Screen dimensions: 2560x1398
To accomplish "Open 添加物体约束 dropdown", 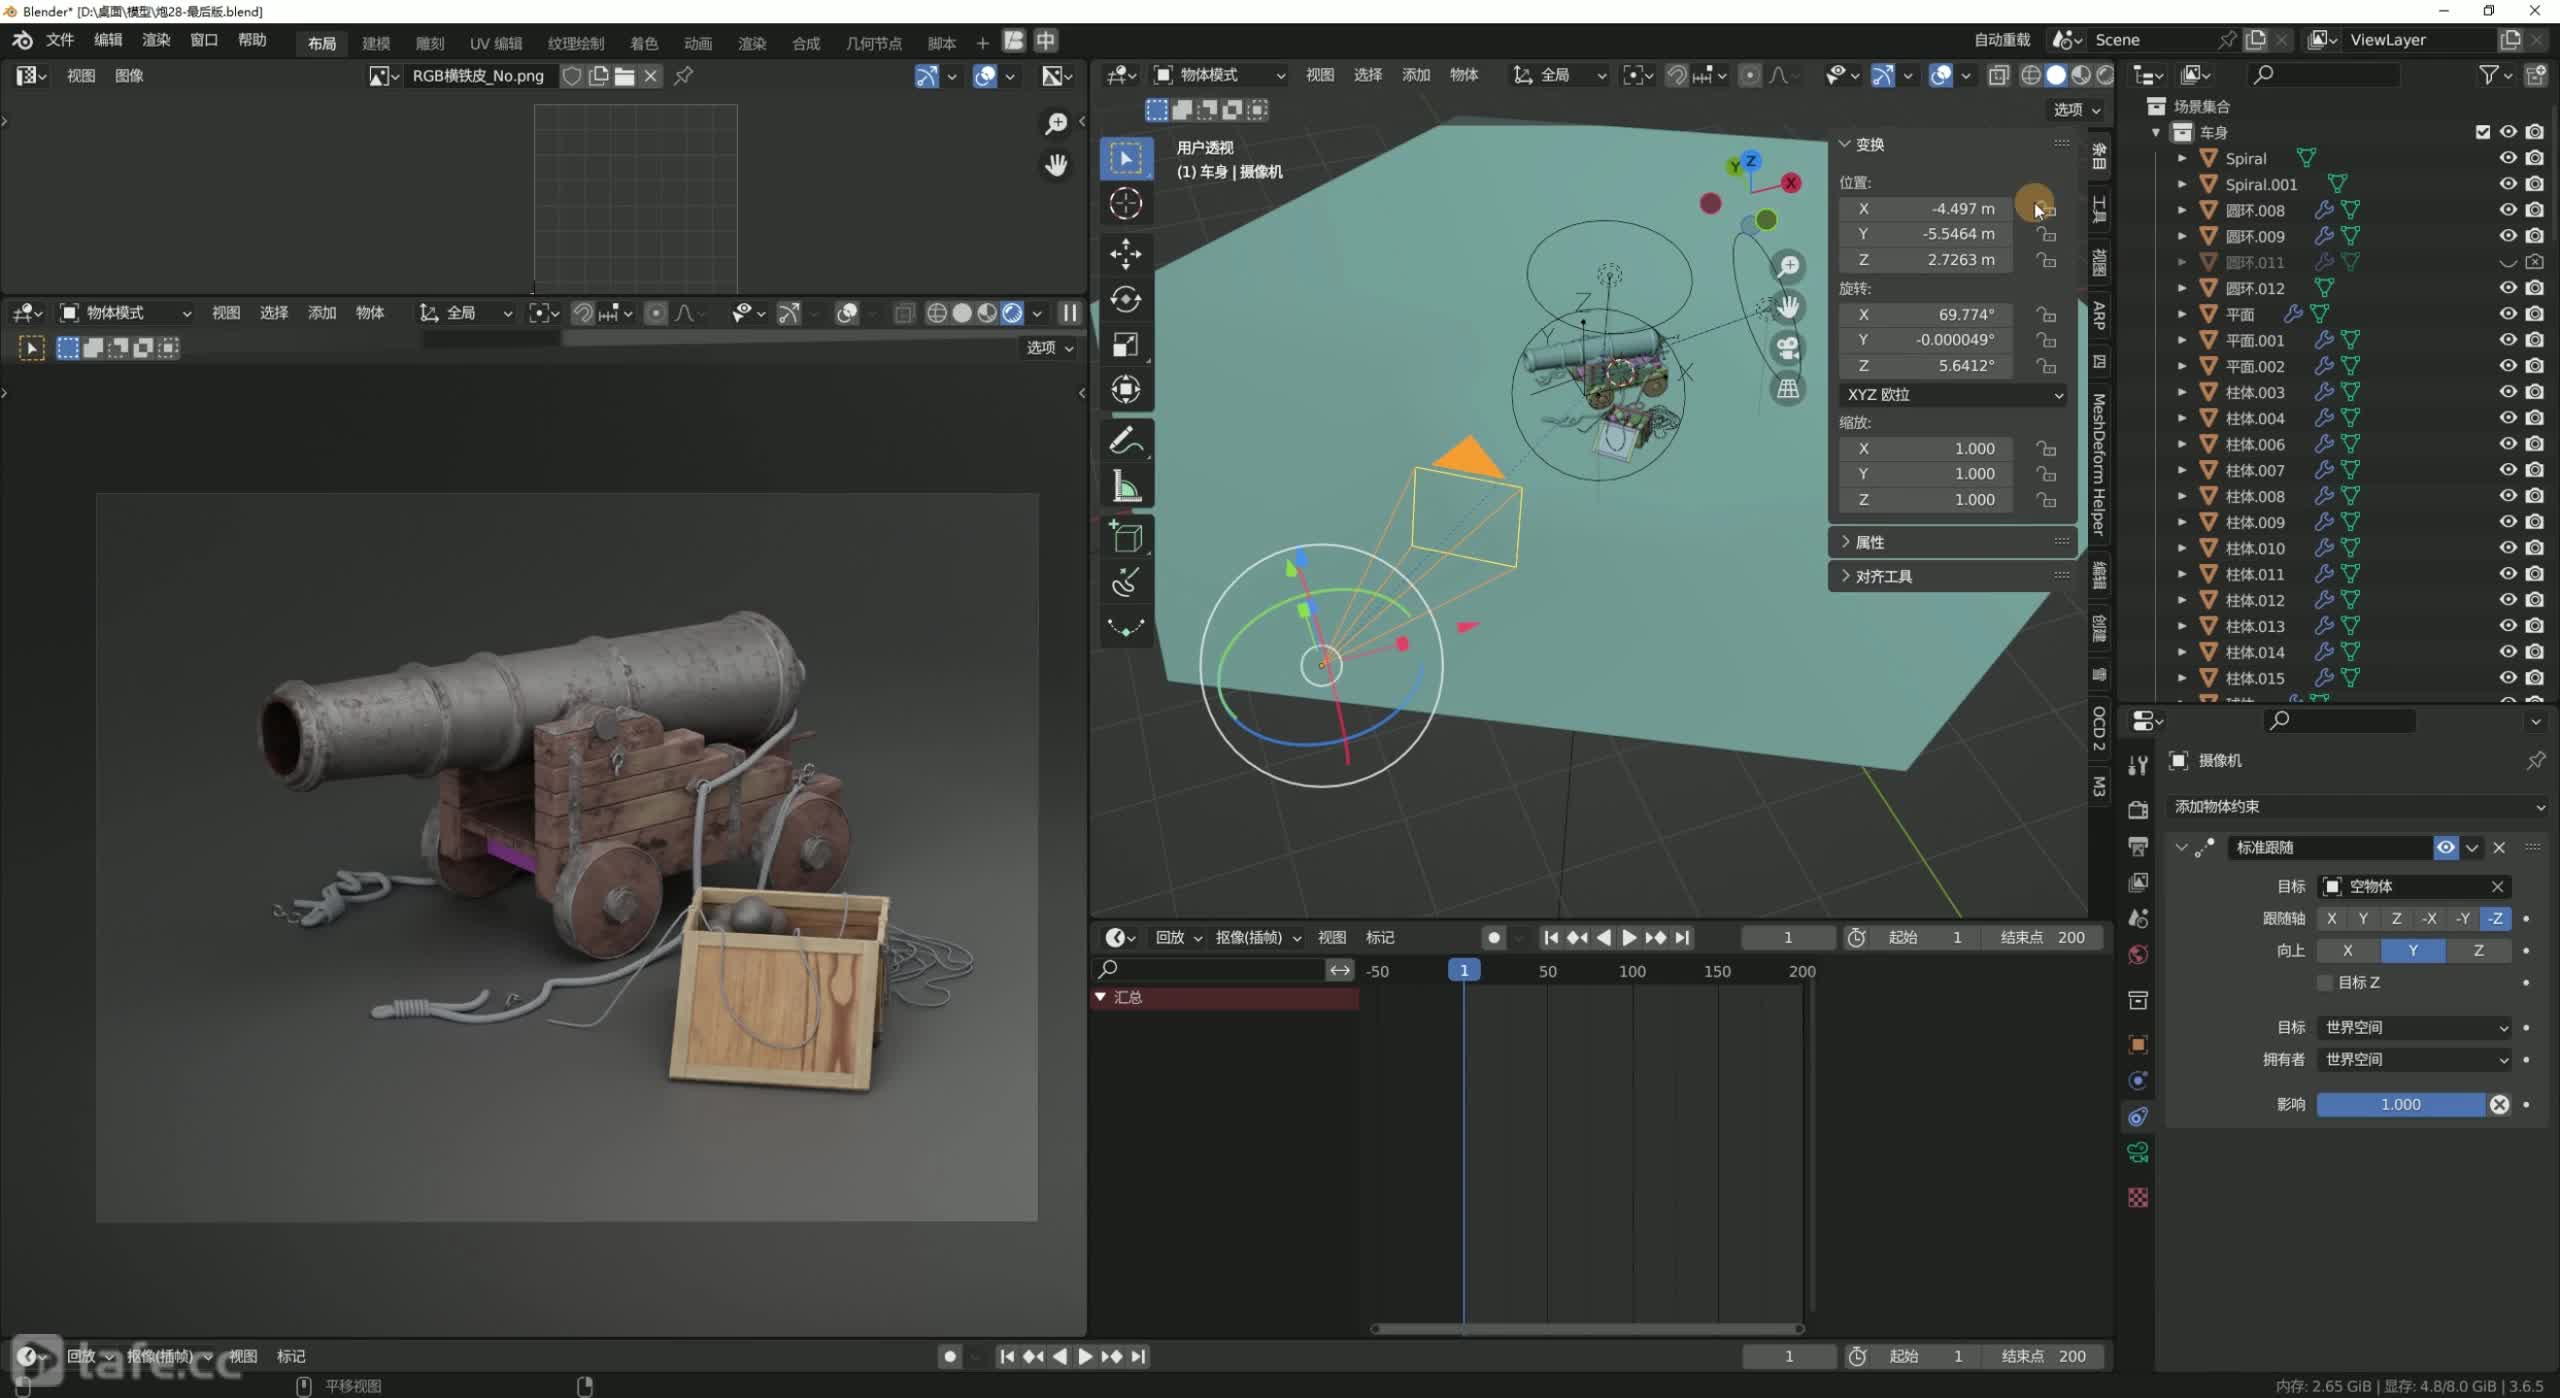I will coord(2358,807).
